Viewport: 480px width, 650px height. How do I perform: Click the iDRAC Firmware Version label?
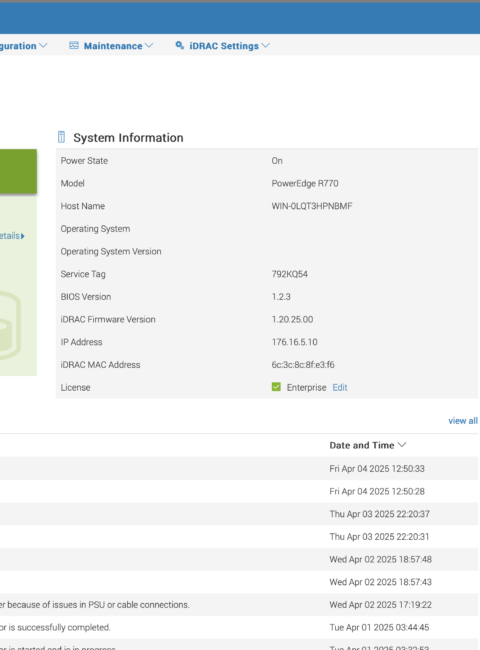click(108, 320)
